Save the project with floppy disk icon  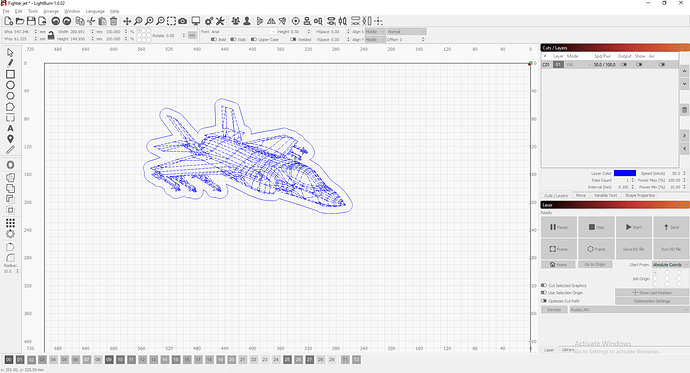click(31, 21)
